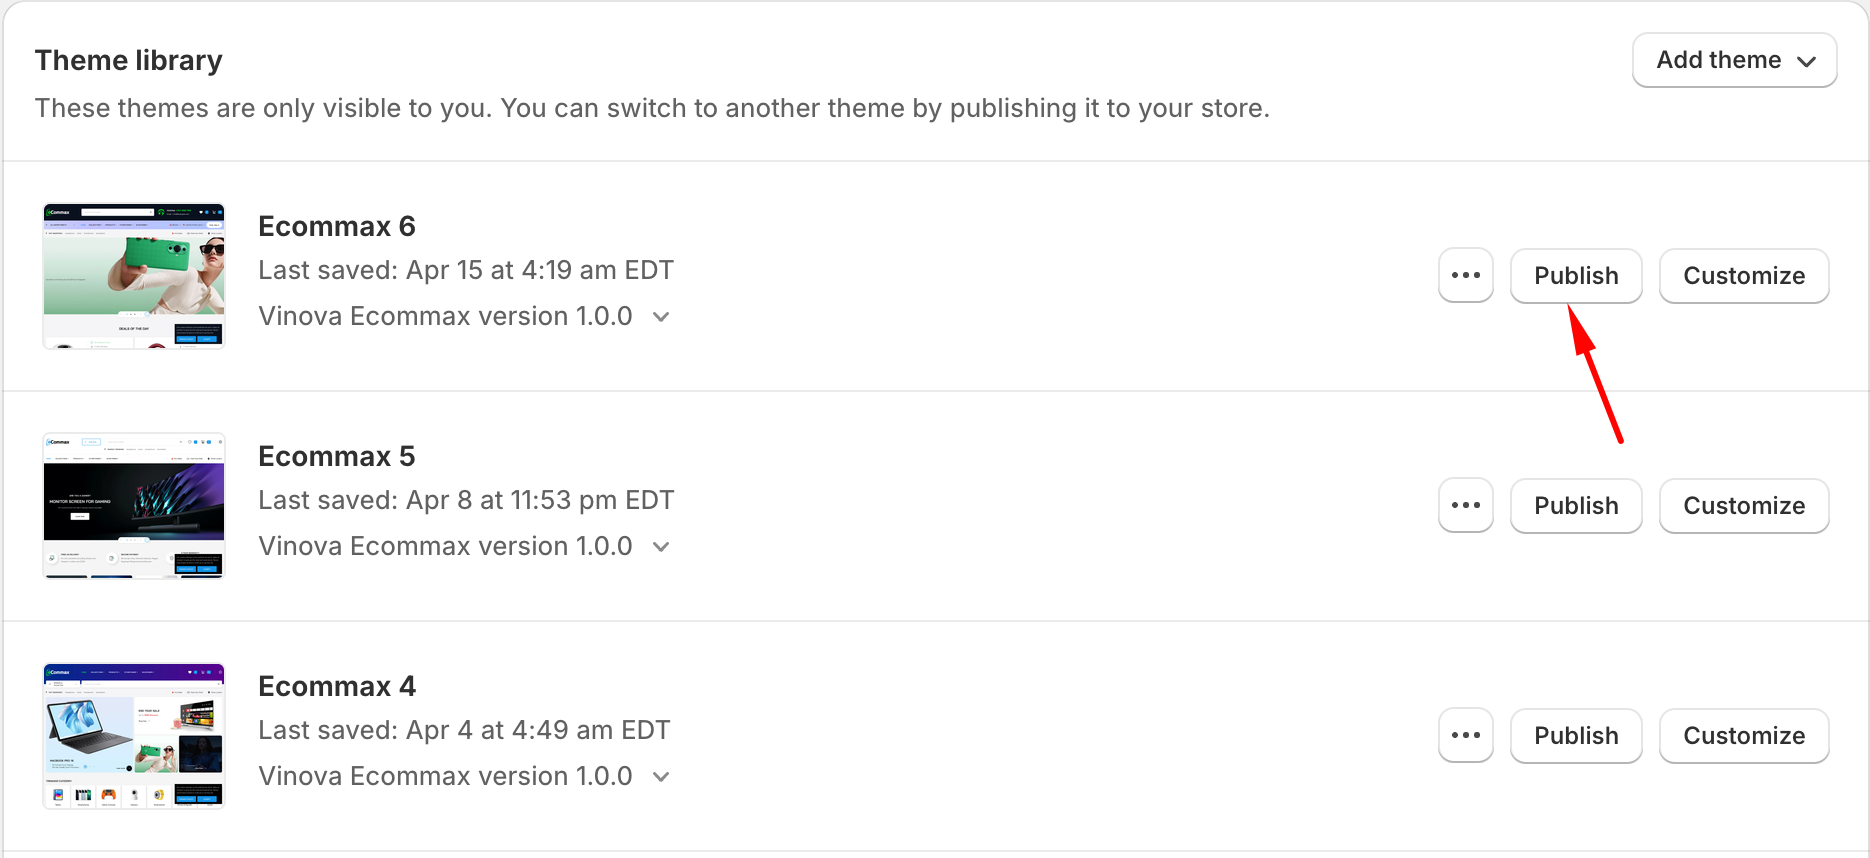Expand the Add theme dropdown
The image size is (1870, 858).
click(x=1734, y=60)
